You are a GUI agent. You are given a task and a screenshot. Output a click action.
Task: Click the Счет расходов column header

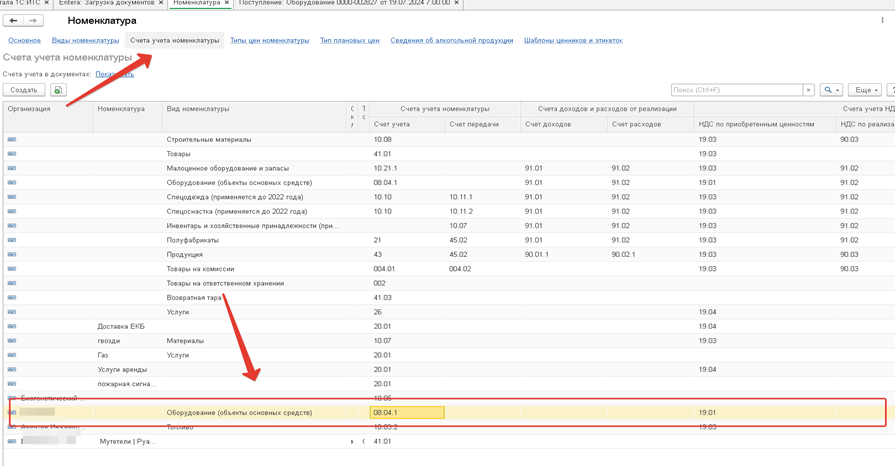651,124
